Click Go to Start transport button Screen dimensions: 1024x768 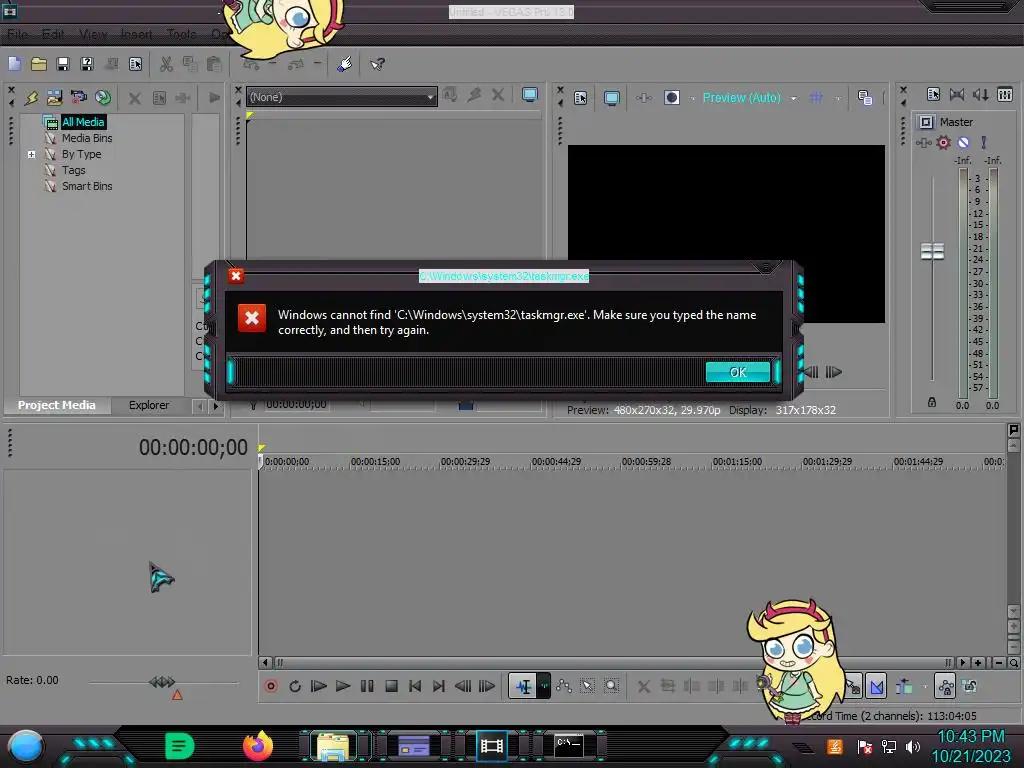[x=415, y=686]
